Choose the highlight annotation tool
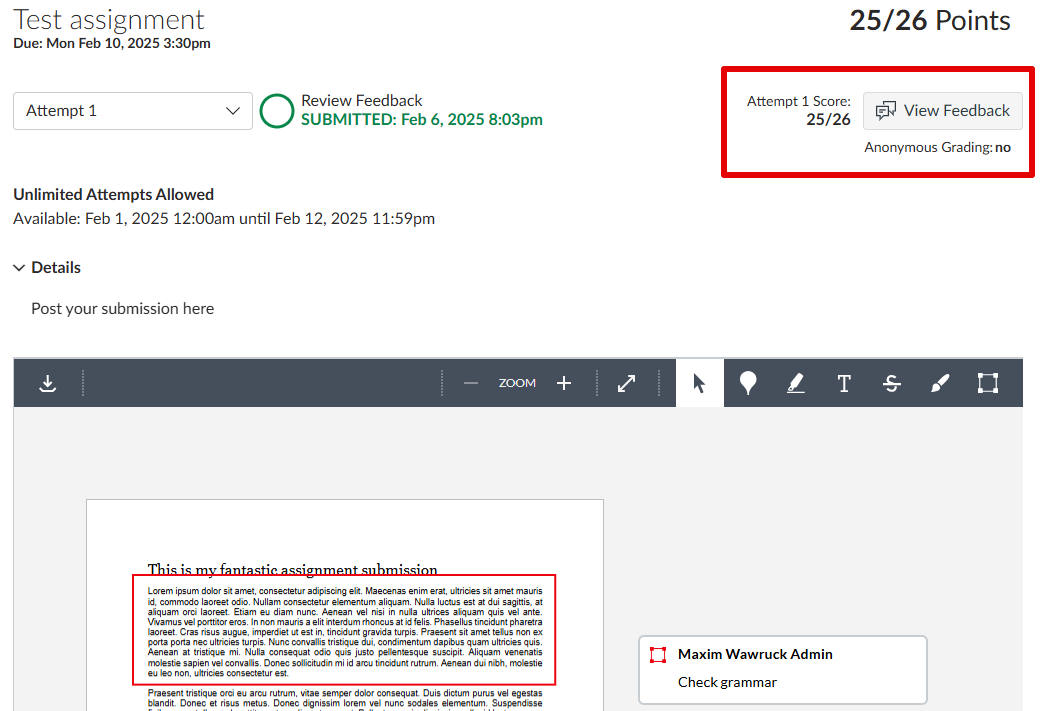The width and height of the screenshot is (1040, 711). 795,383
